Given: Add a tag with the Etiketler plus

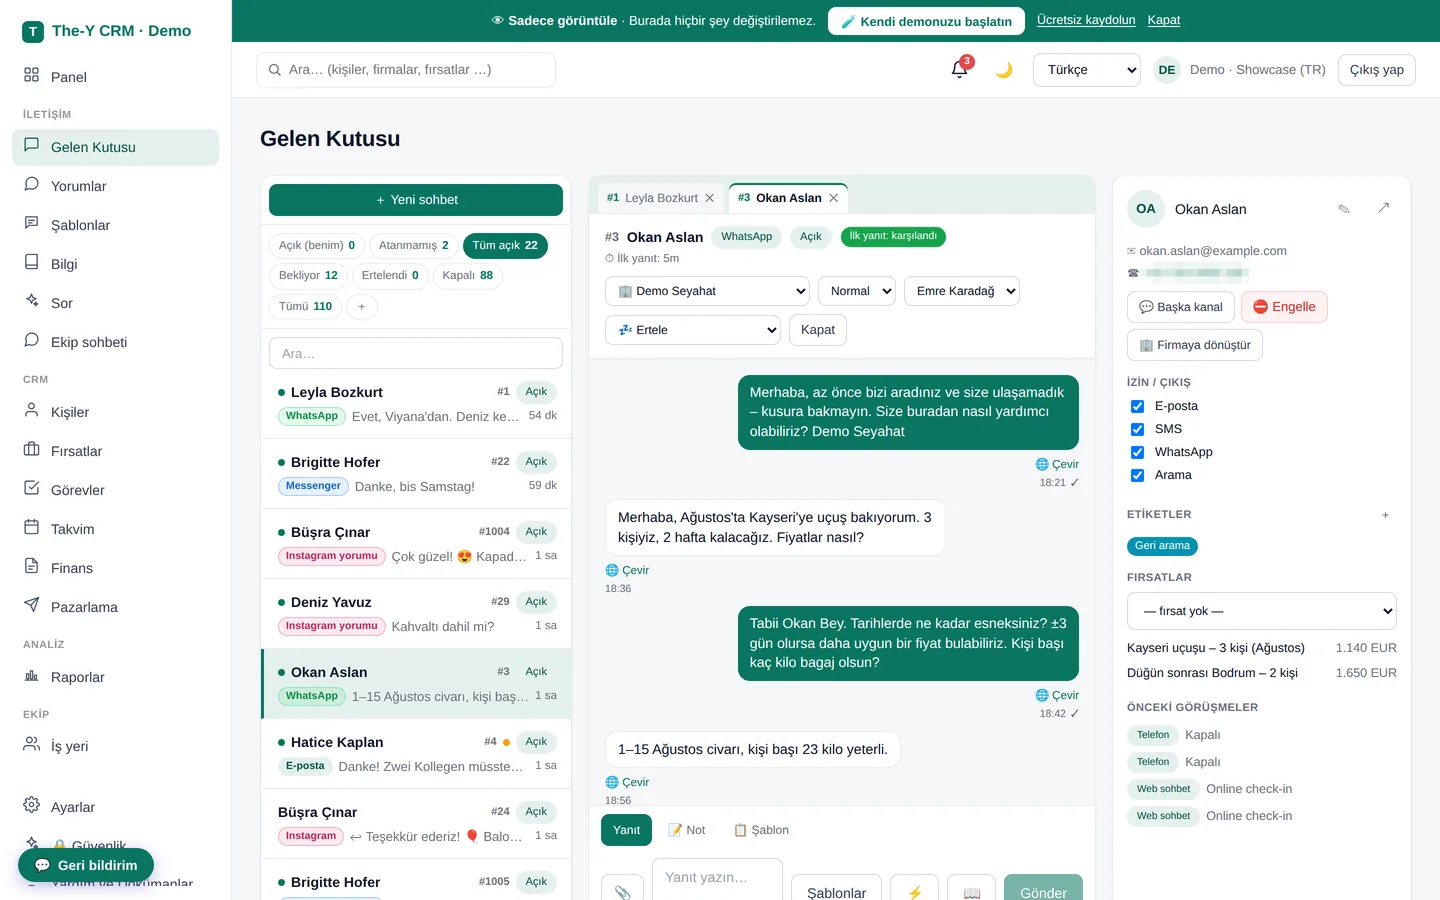Looking at the screenshot, I should point(1385,515).
